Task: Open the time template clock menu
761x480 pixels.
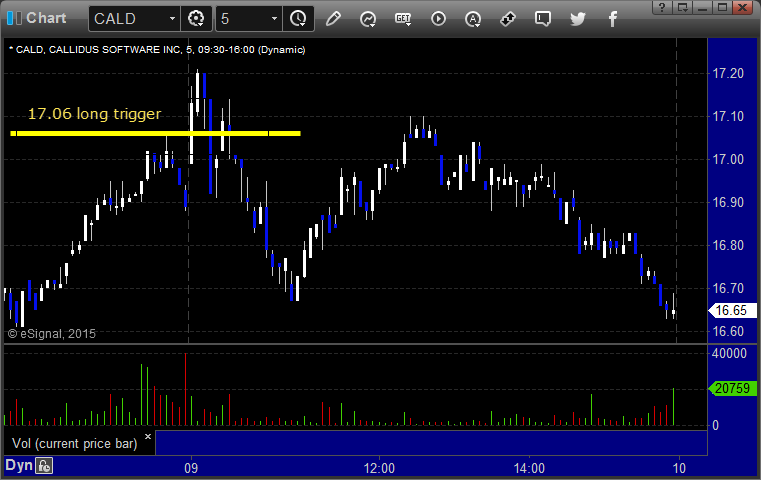Action: [x=298, y=19]
